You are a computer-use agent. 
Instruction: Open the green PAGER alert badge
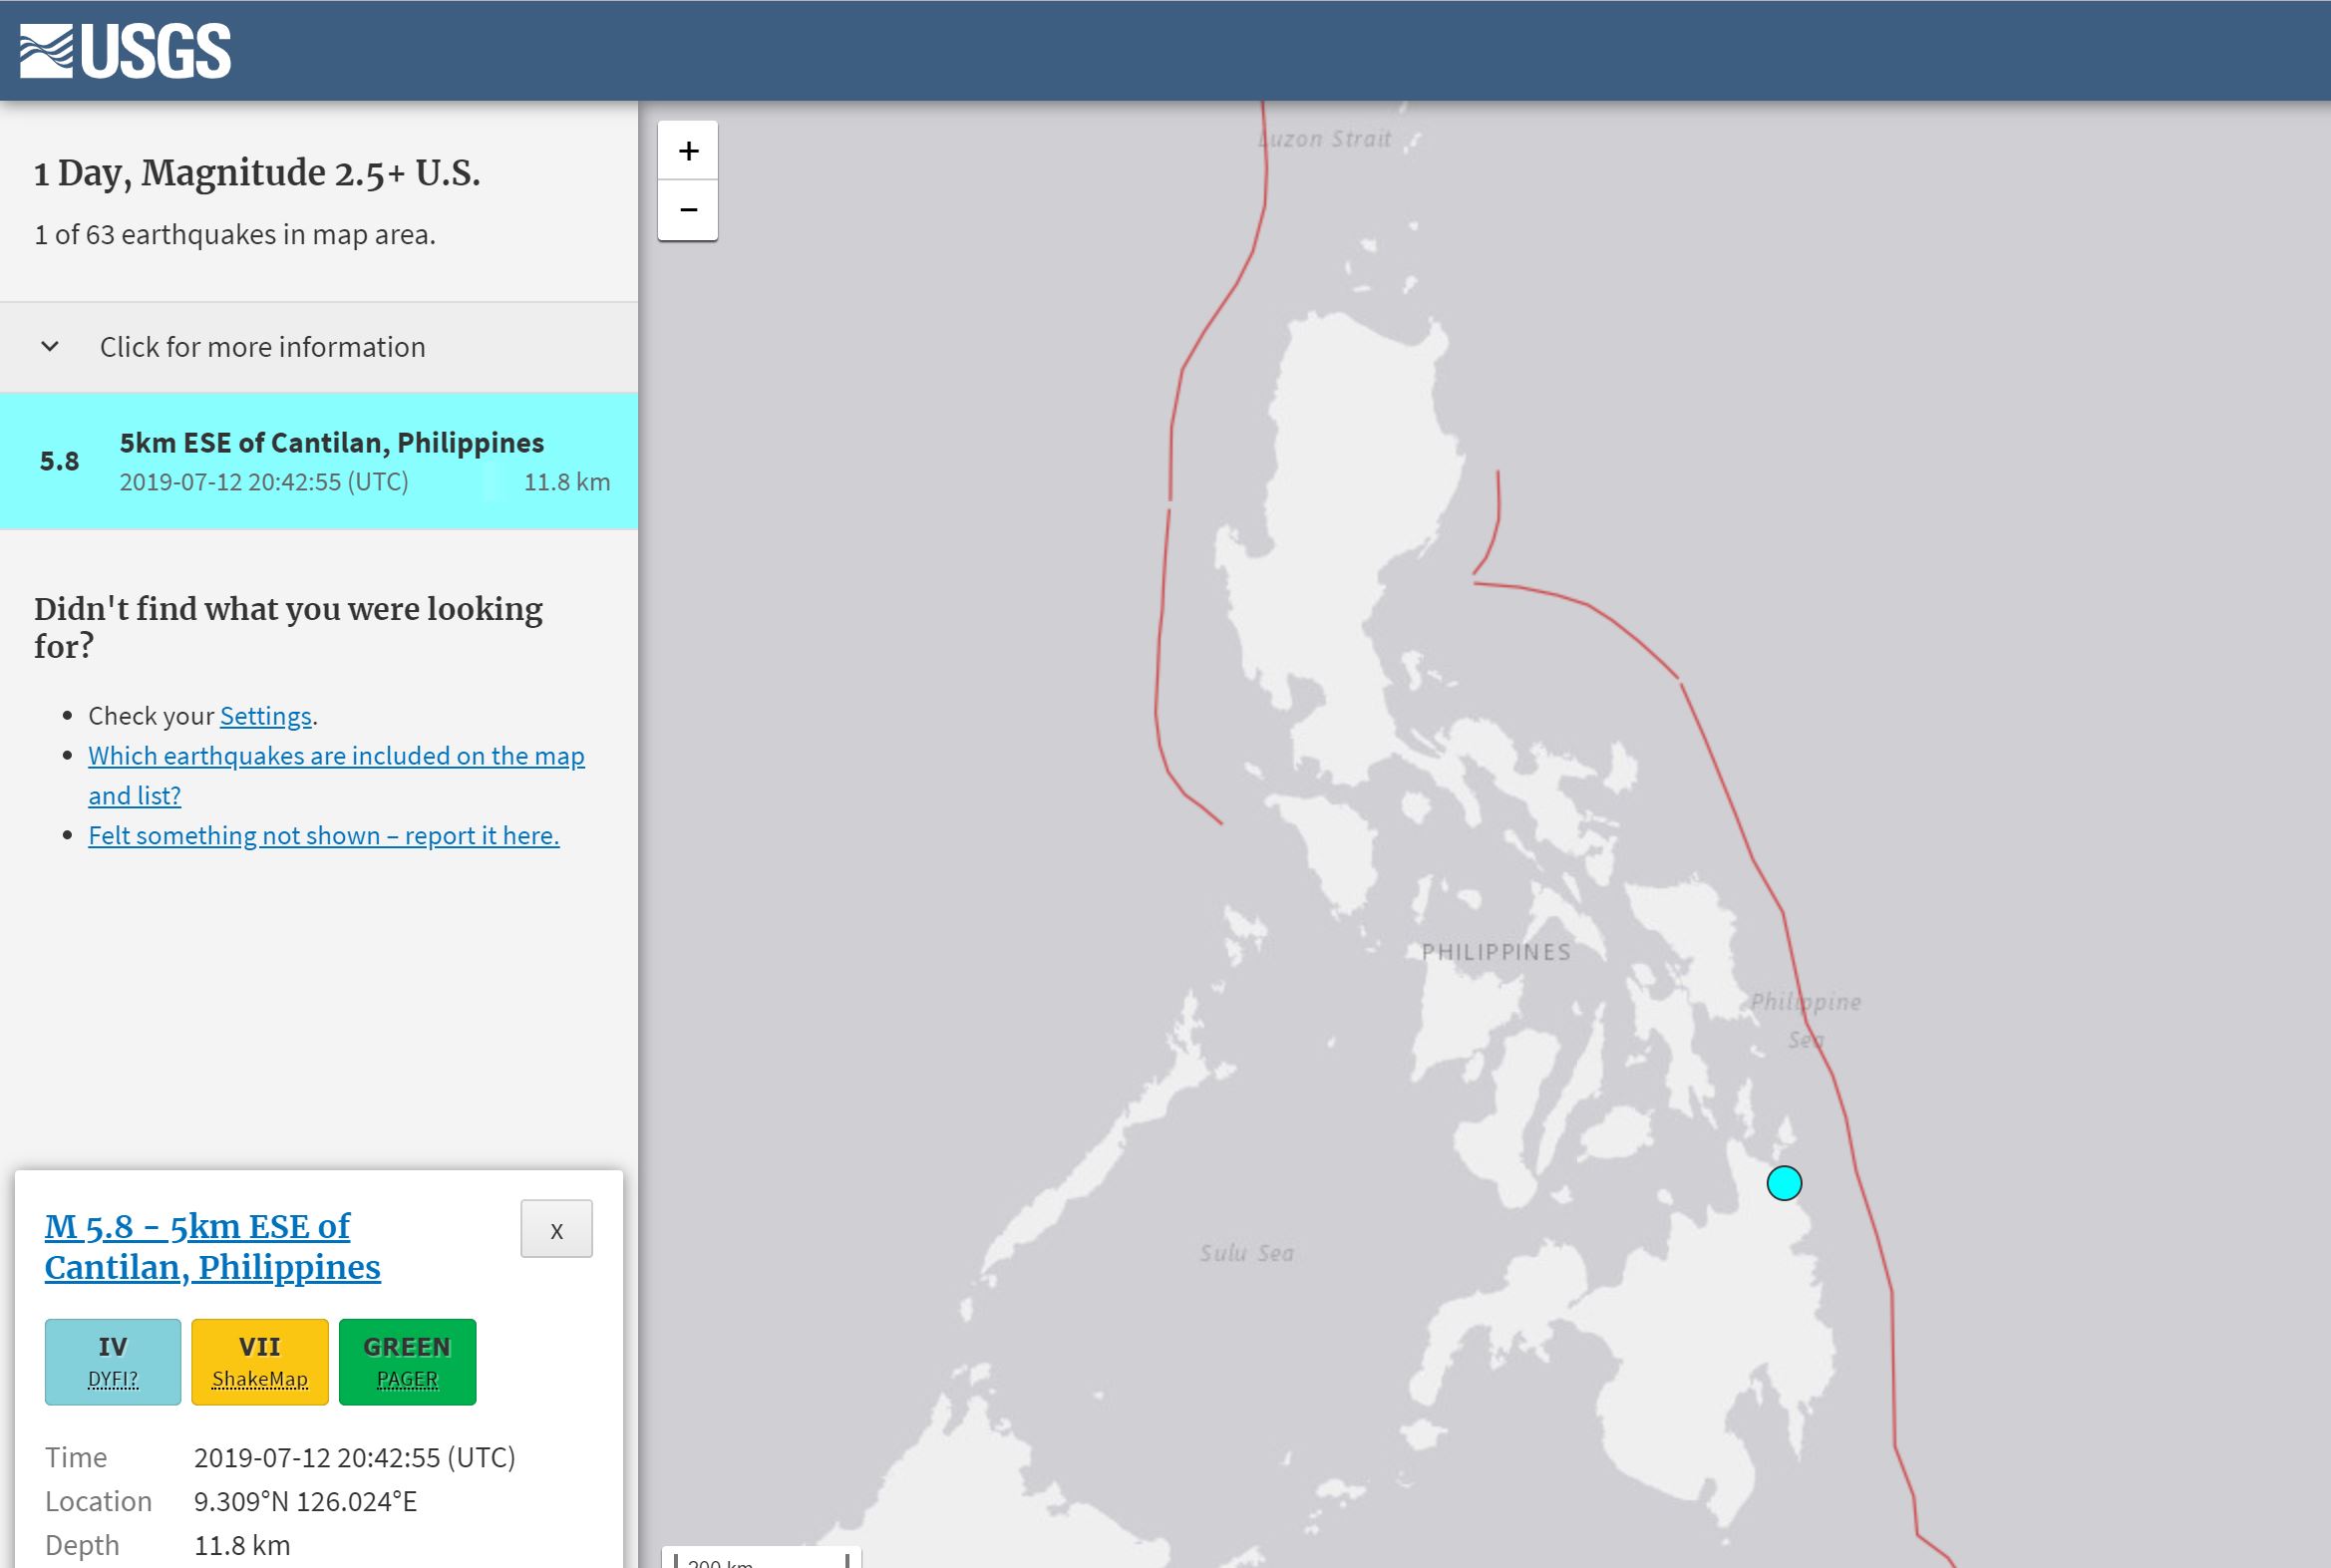click(407, 1361)
